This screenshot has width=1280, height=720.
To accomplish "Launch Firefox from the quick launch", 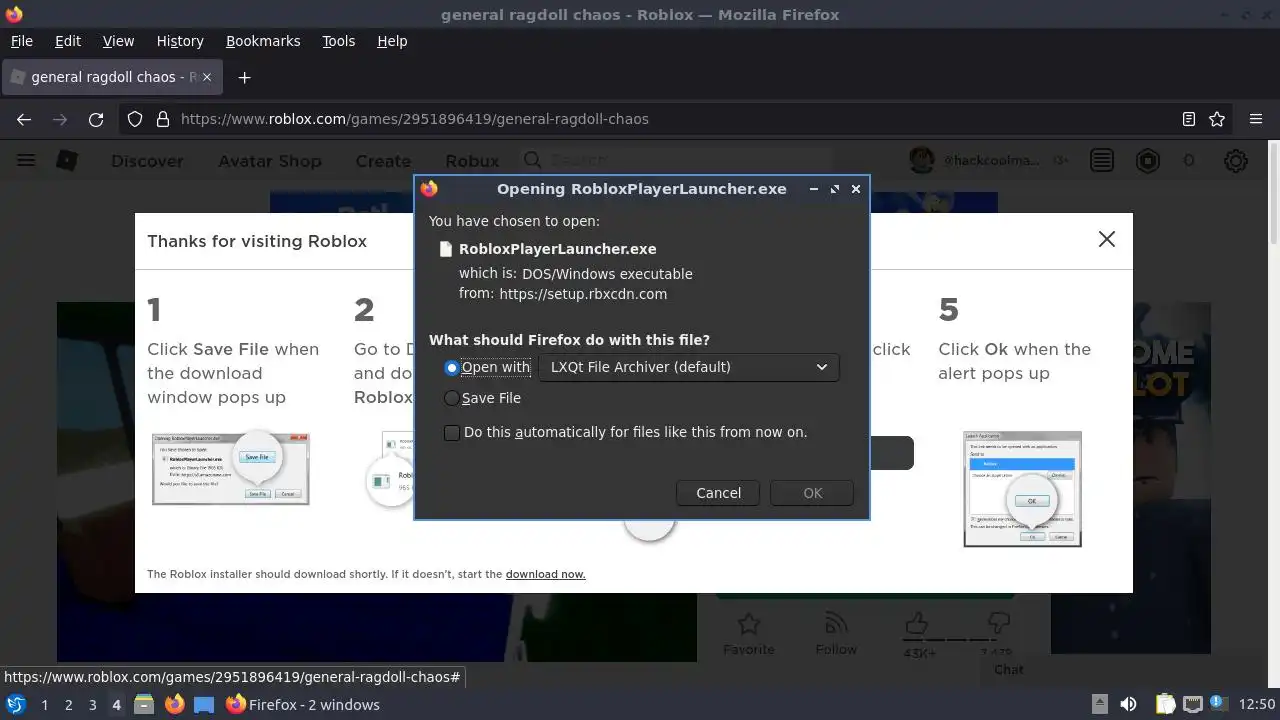I will 174,705.
